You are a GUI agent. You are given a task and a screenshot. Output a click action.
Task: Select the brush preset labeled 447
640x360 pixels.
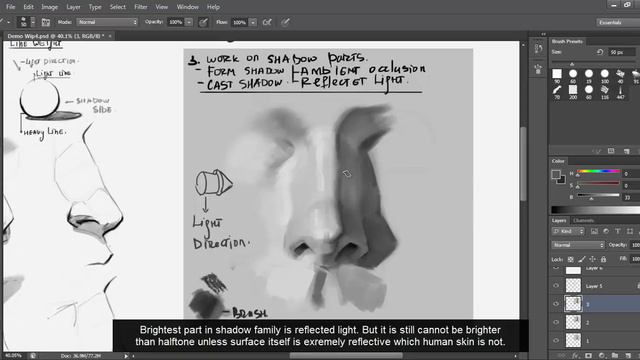620,92
